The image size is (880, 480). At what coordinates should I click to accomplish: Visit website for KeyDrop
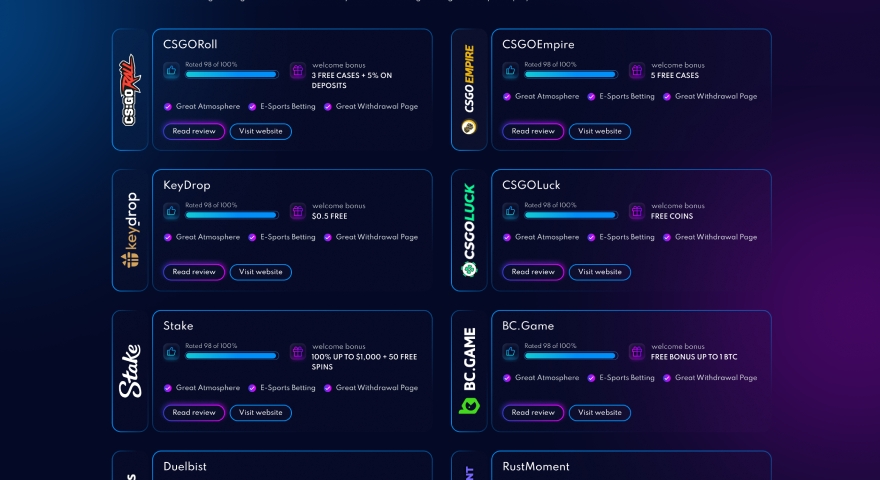[260, 272]
